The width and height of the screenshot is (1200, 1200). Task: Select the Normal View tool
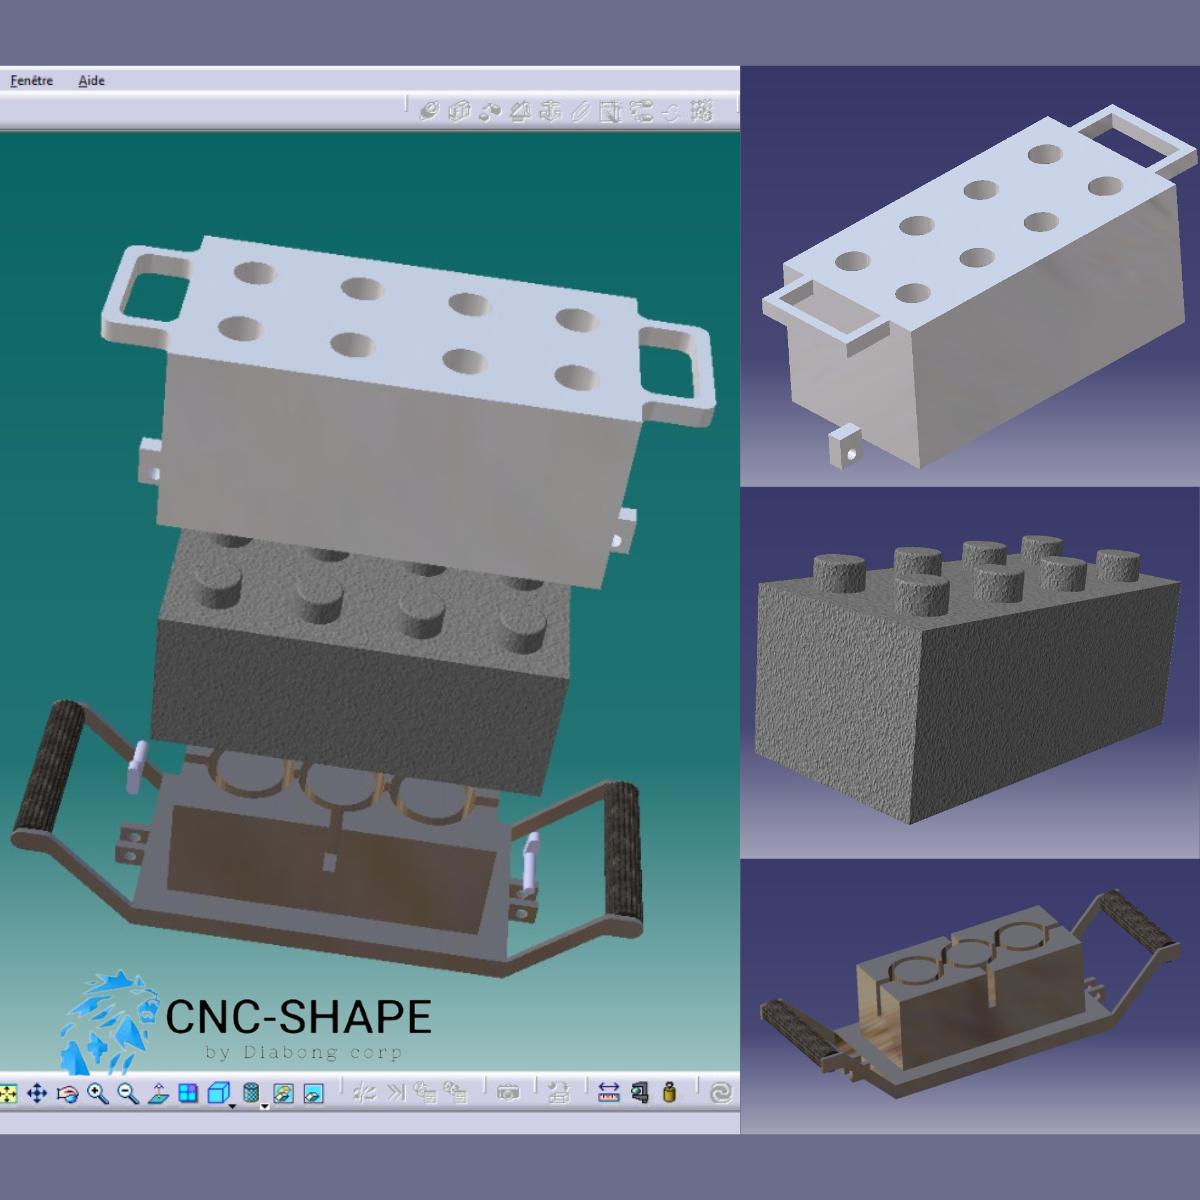tap(157, 1093)
